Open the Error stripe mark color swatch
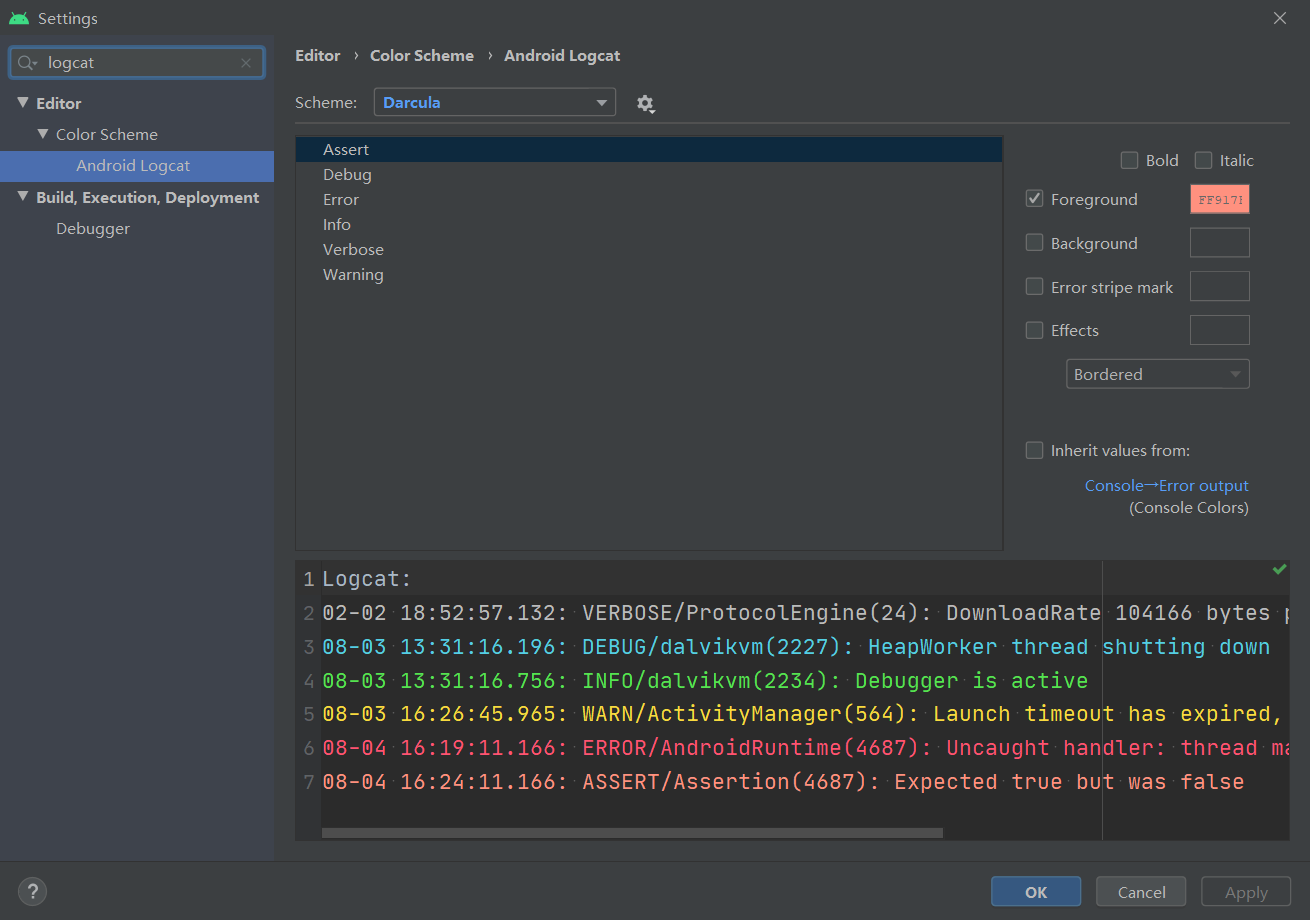The image size is (1310, 920). (x=1220, y=286)
